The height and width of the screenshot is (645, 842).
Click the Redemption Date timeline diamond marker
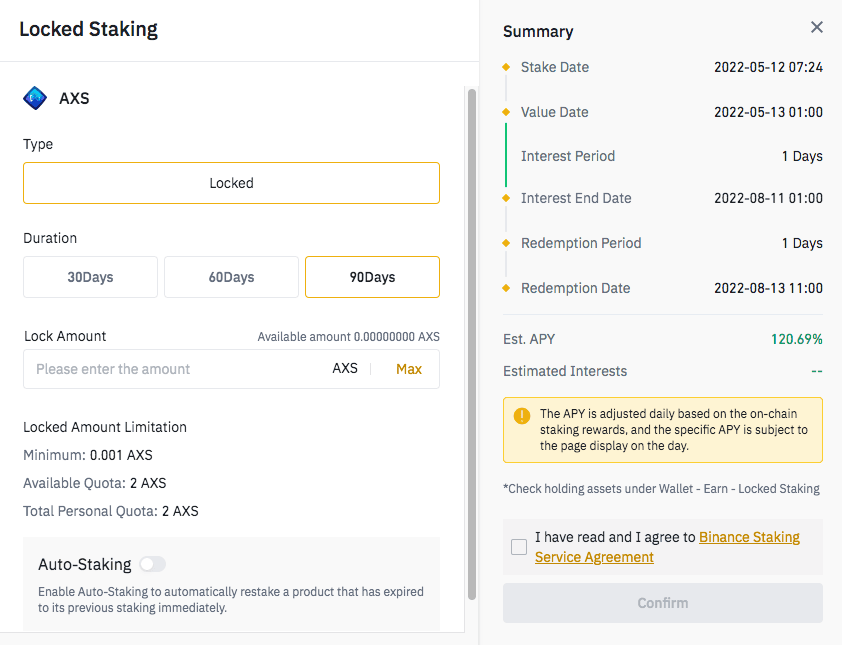tap(506, 288)
